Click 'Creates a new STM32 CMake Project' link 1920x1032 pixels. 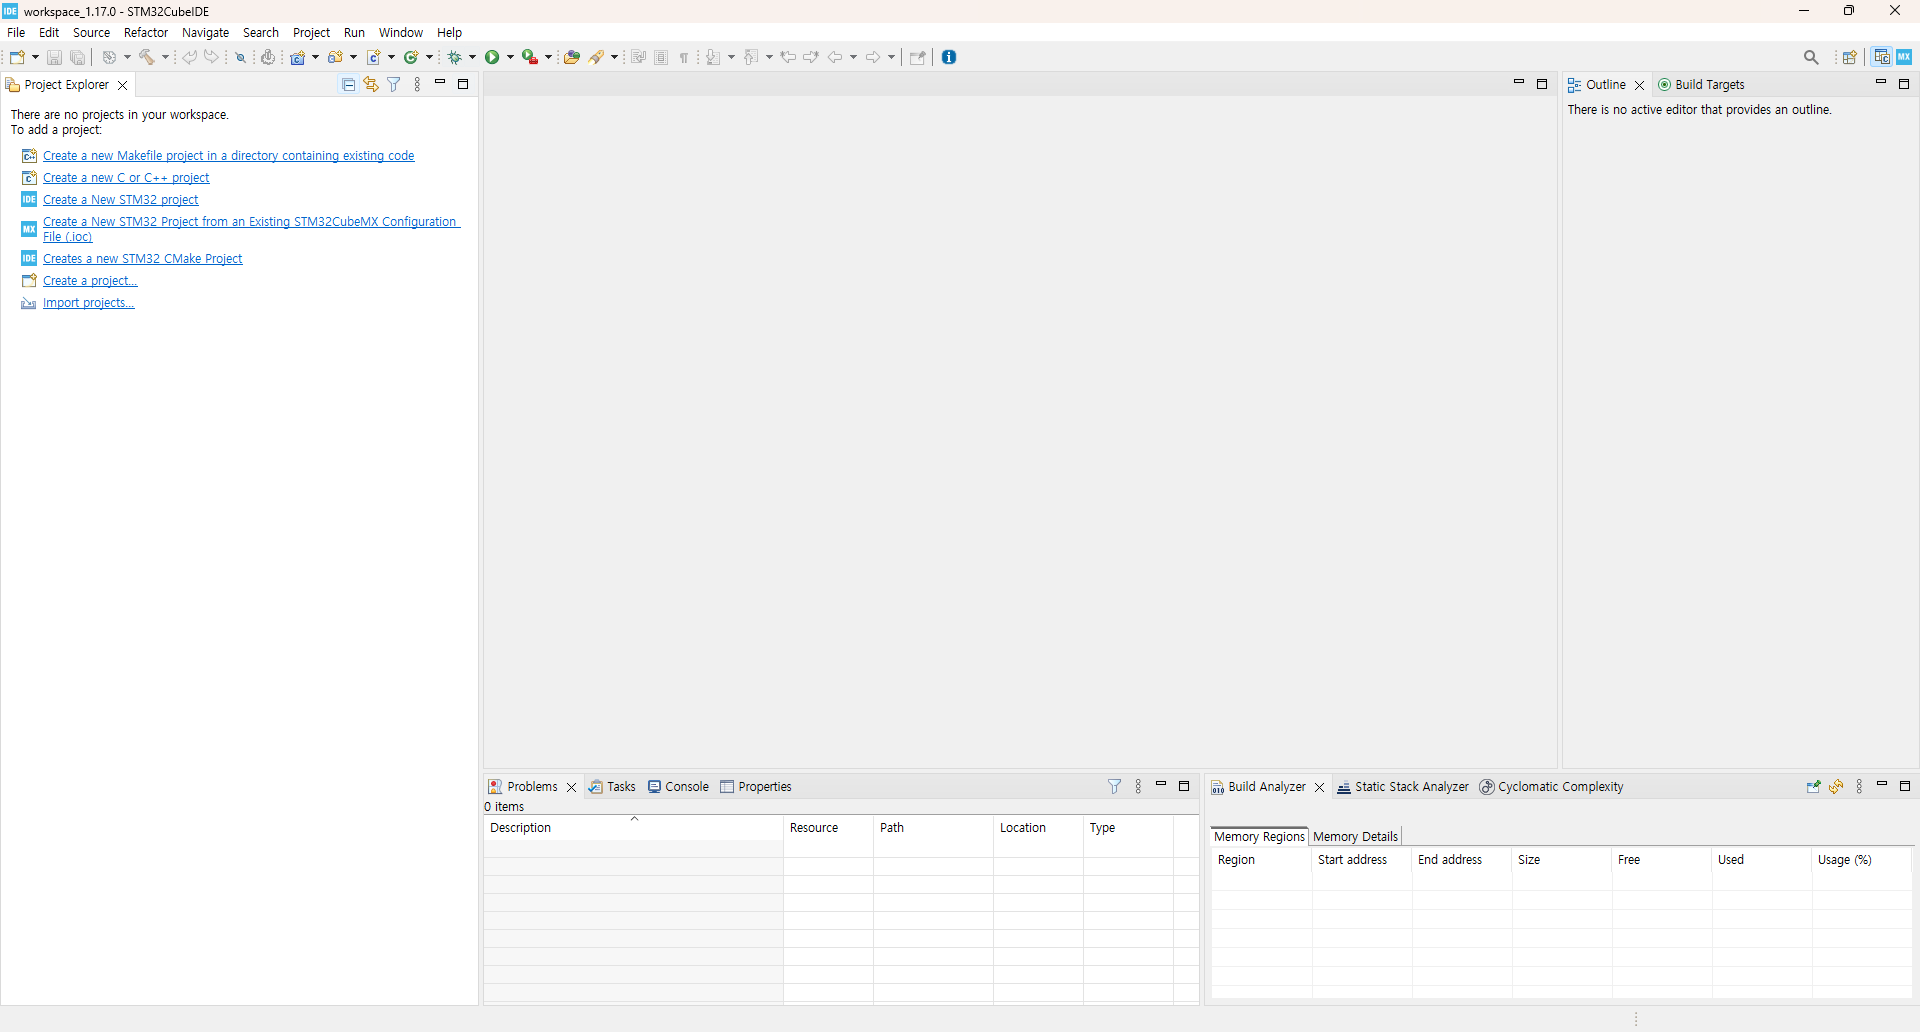pos(143,259)
